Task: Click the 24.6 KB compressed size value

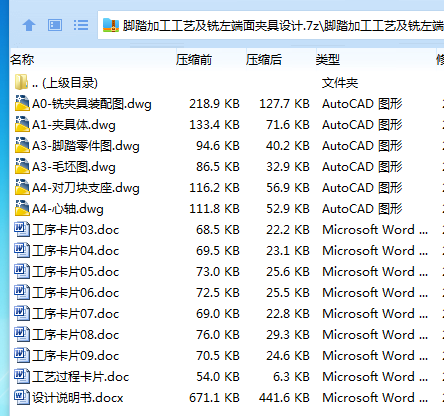Action: pos(288,356)
